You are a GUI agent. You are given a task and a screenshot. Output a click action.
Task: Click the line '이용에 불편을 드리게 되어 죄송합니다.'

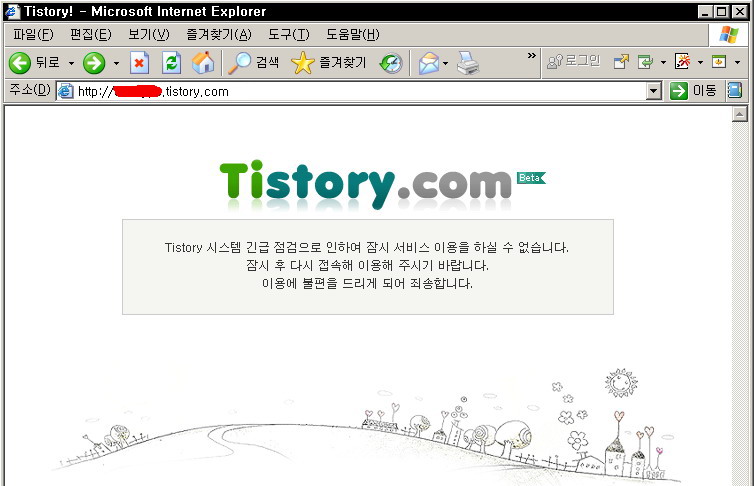(367, 283)
